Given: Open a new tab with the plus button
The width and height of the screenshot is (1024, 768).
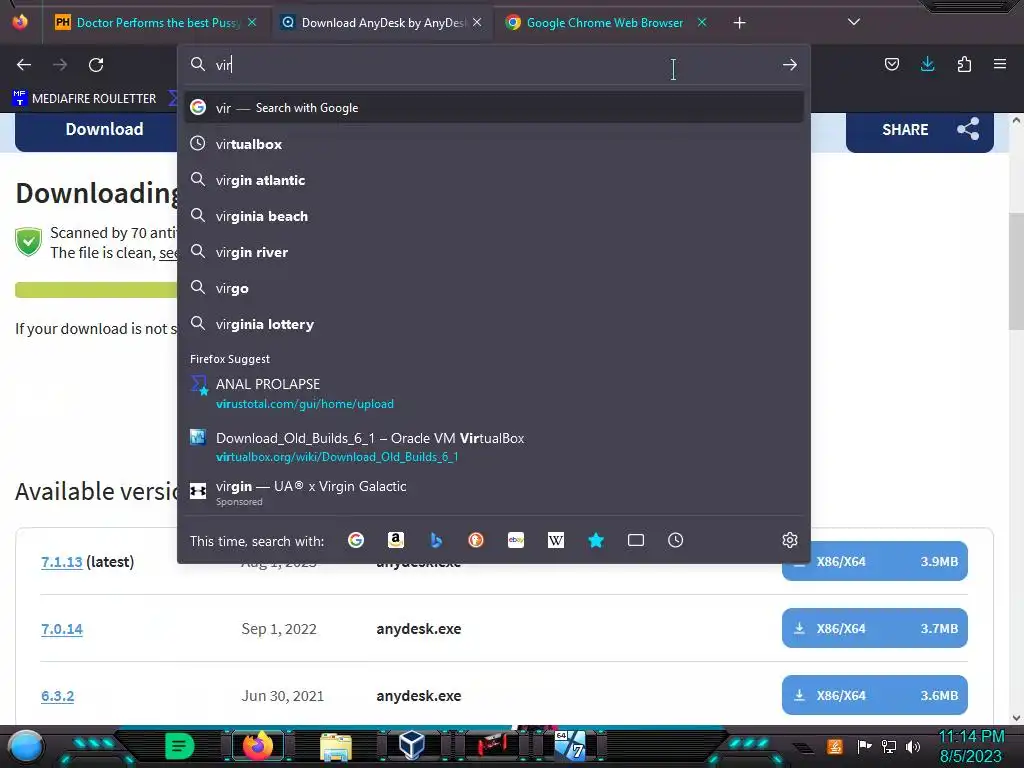Looking at the screenshot, I should 739,23.
